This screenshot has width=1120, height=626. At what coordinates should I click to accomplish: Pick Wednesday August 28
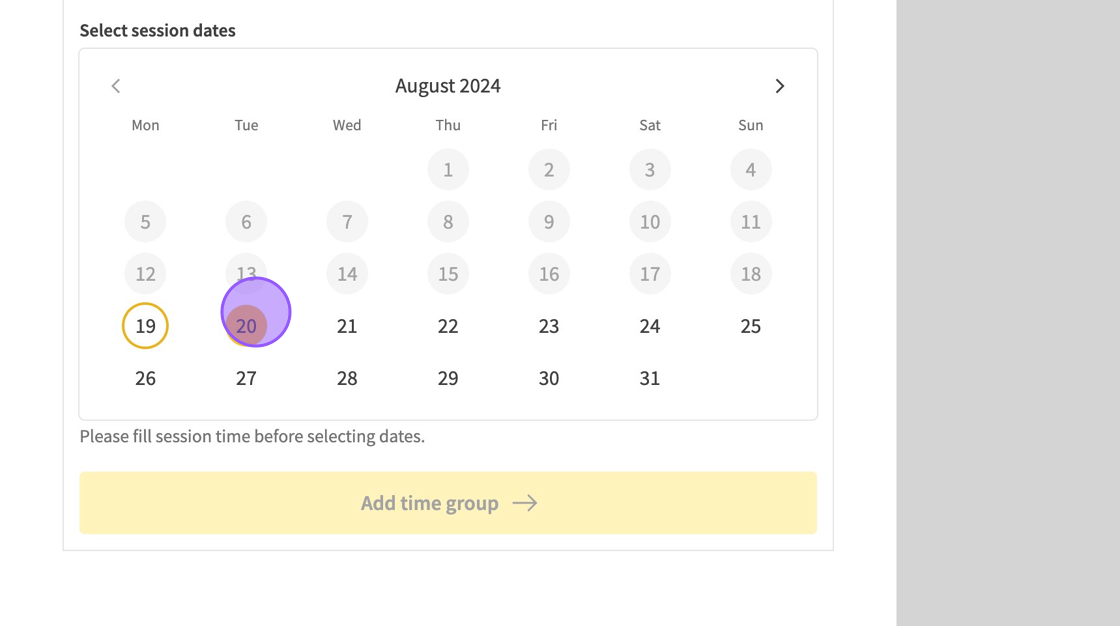[347, 378]
